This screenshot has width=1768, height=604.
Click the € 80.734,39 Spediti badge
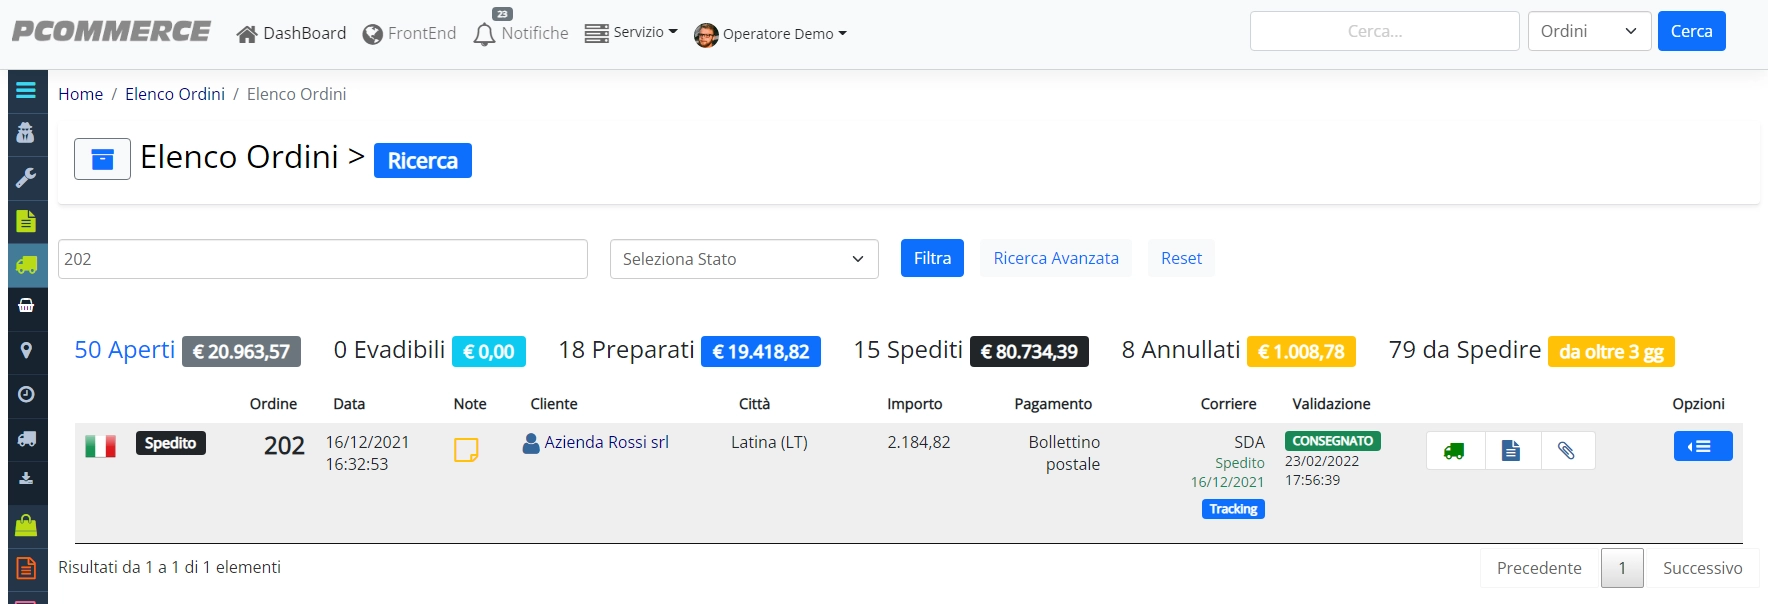coord(1029,352)
